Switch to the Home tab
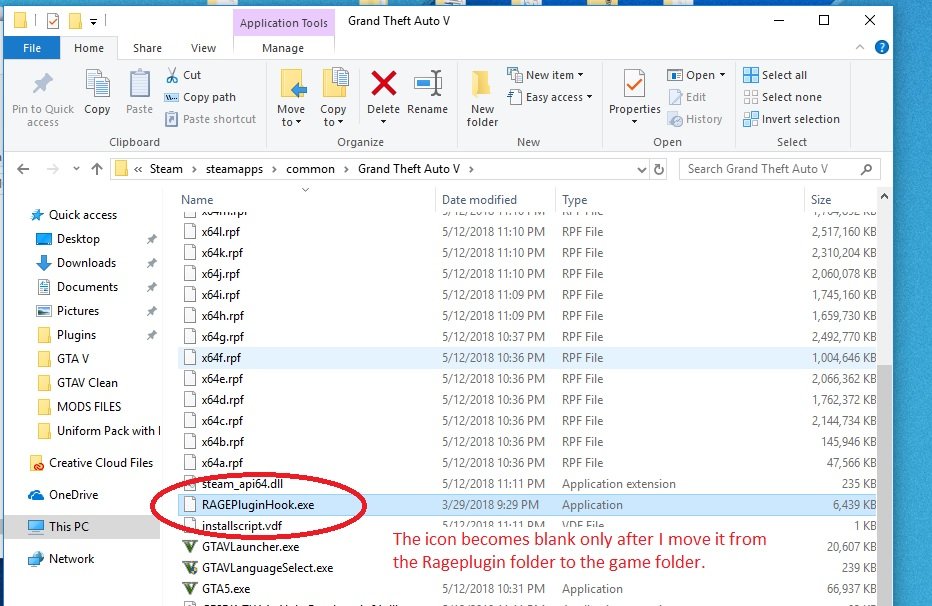Image resolution: width=932 pixels, height=606 pixels. click(x=89, y=48)
